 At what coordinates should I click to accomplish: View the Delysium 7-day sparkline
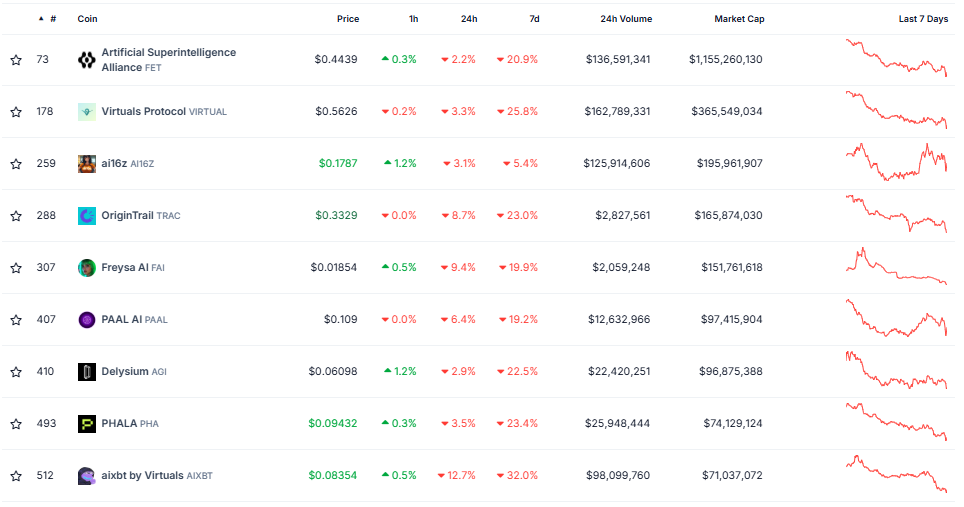(896, 370)
